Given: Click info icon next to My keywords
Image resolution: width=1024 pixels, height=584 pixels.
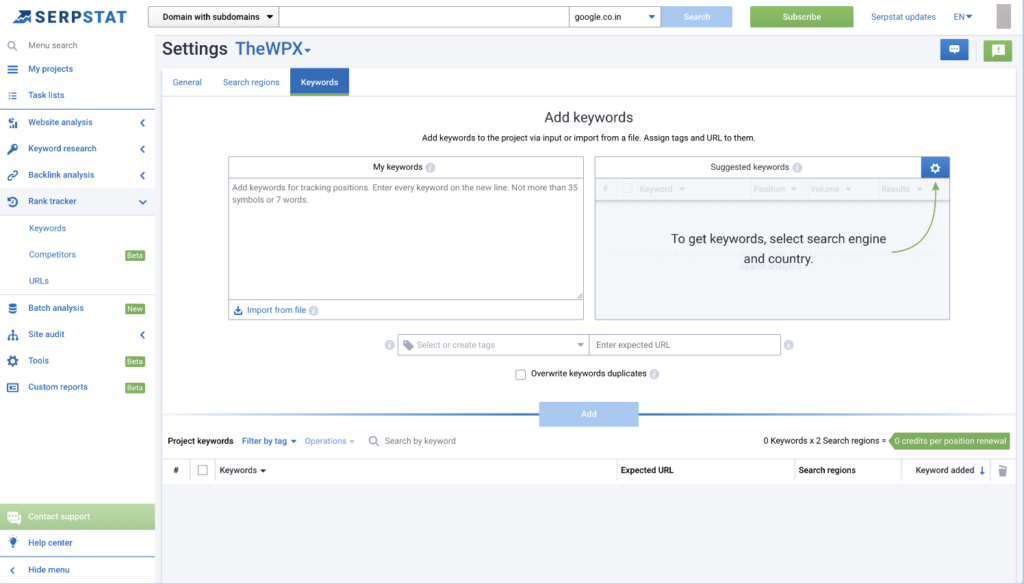Looking at the screenshot, I should pos(430,168).
